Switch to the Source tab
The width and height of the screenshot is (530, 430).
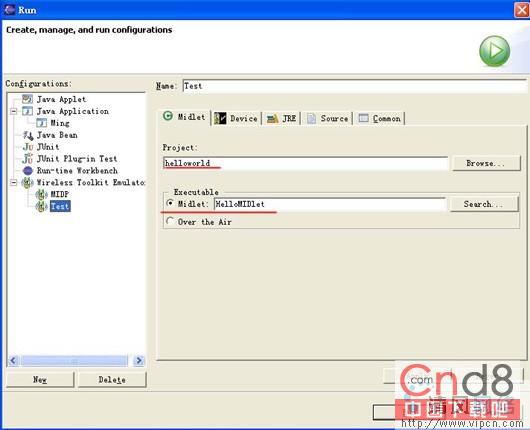[328, 118]
